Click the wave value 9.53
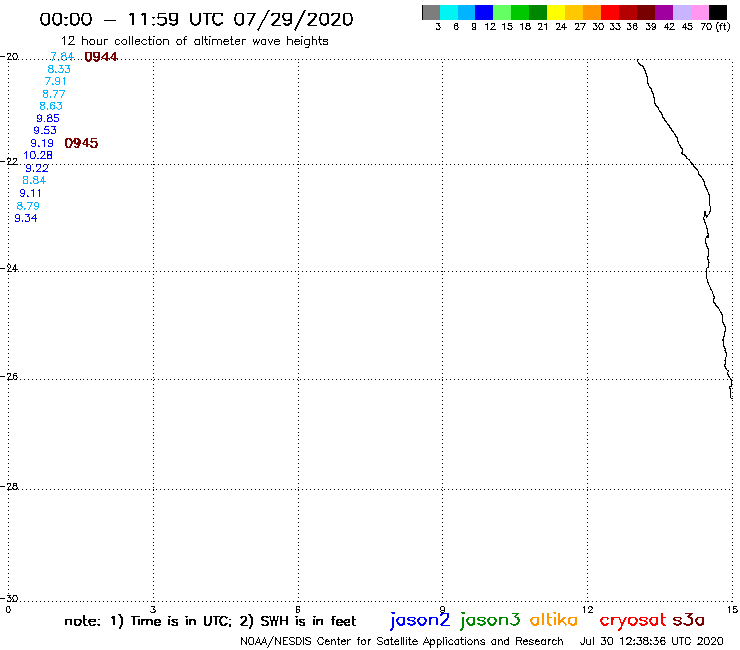The height and width of the screenshot is (650, 740). [x=45, y=130]
